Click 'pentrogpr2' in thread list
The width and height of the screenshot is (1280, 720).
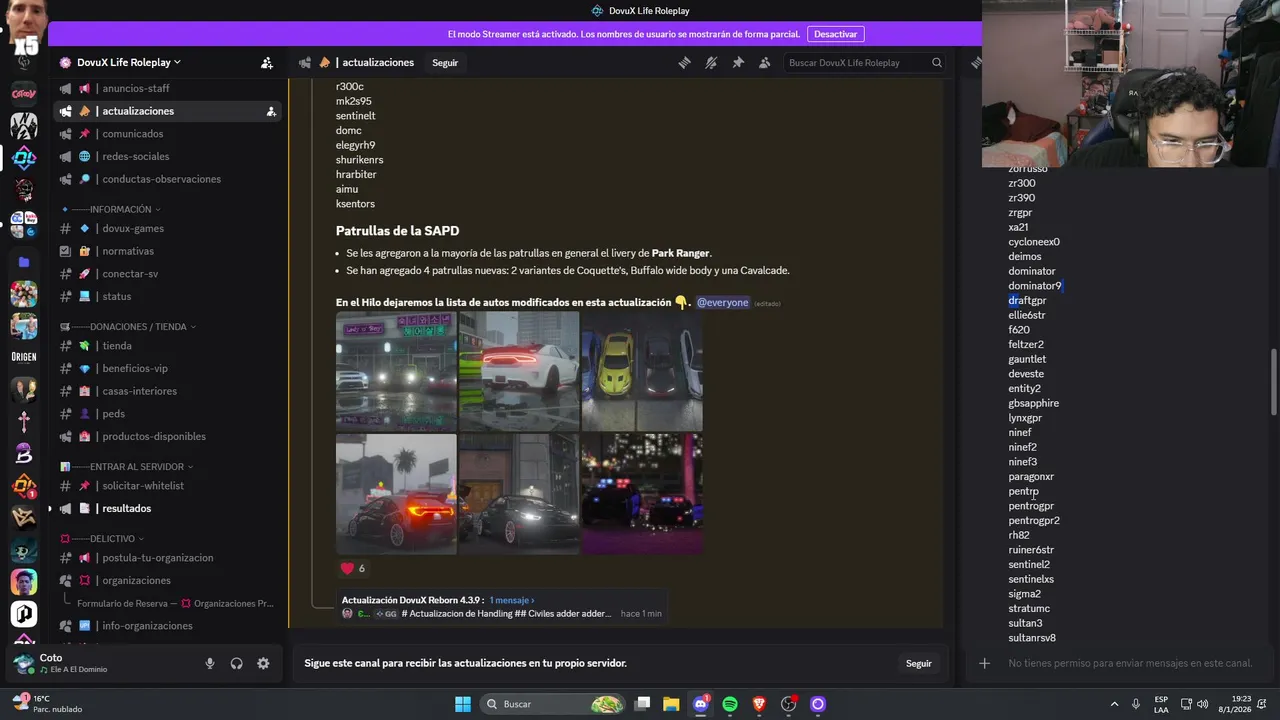(x=1034, y=521)
